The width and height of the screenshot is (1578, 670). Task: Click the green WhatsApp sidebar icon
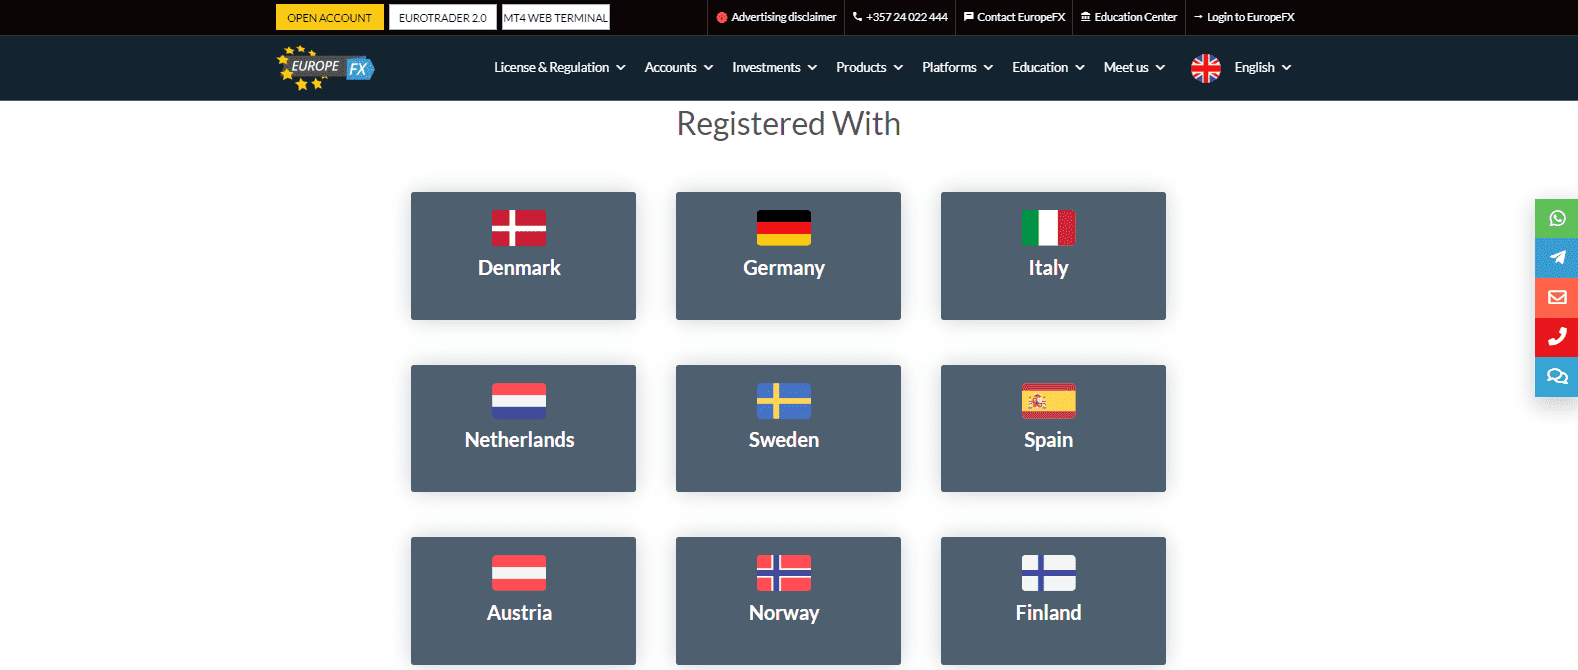1556,218
